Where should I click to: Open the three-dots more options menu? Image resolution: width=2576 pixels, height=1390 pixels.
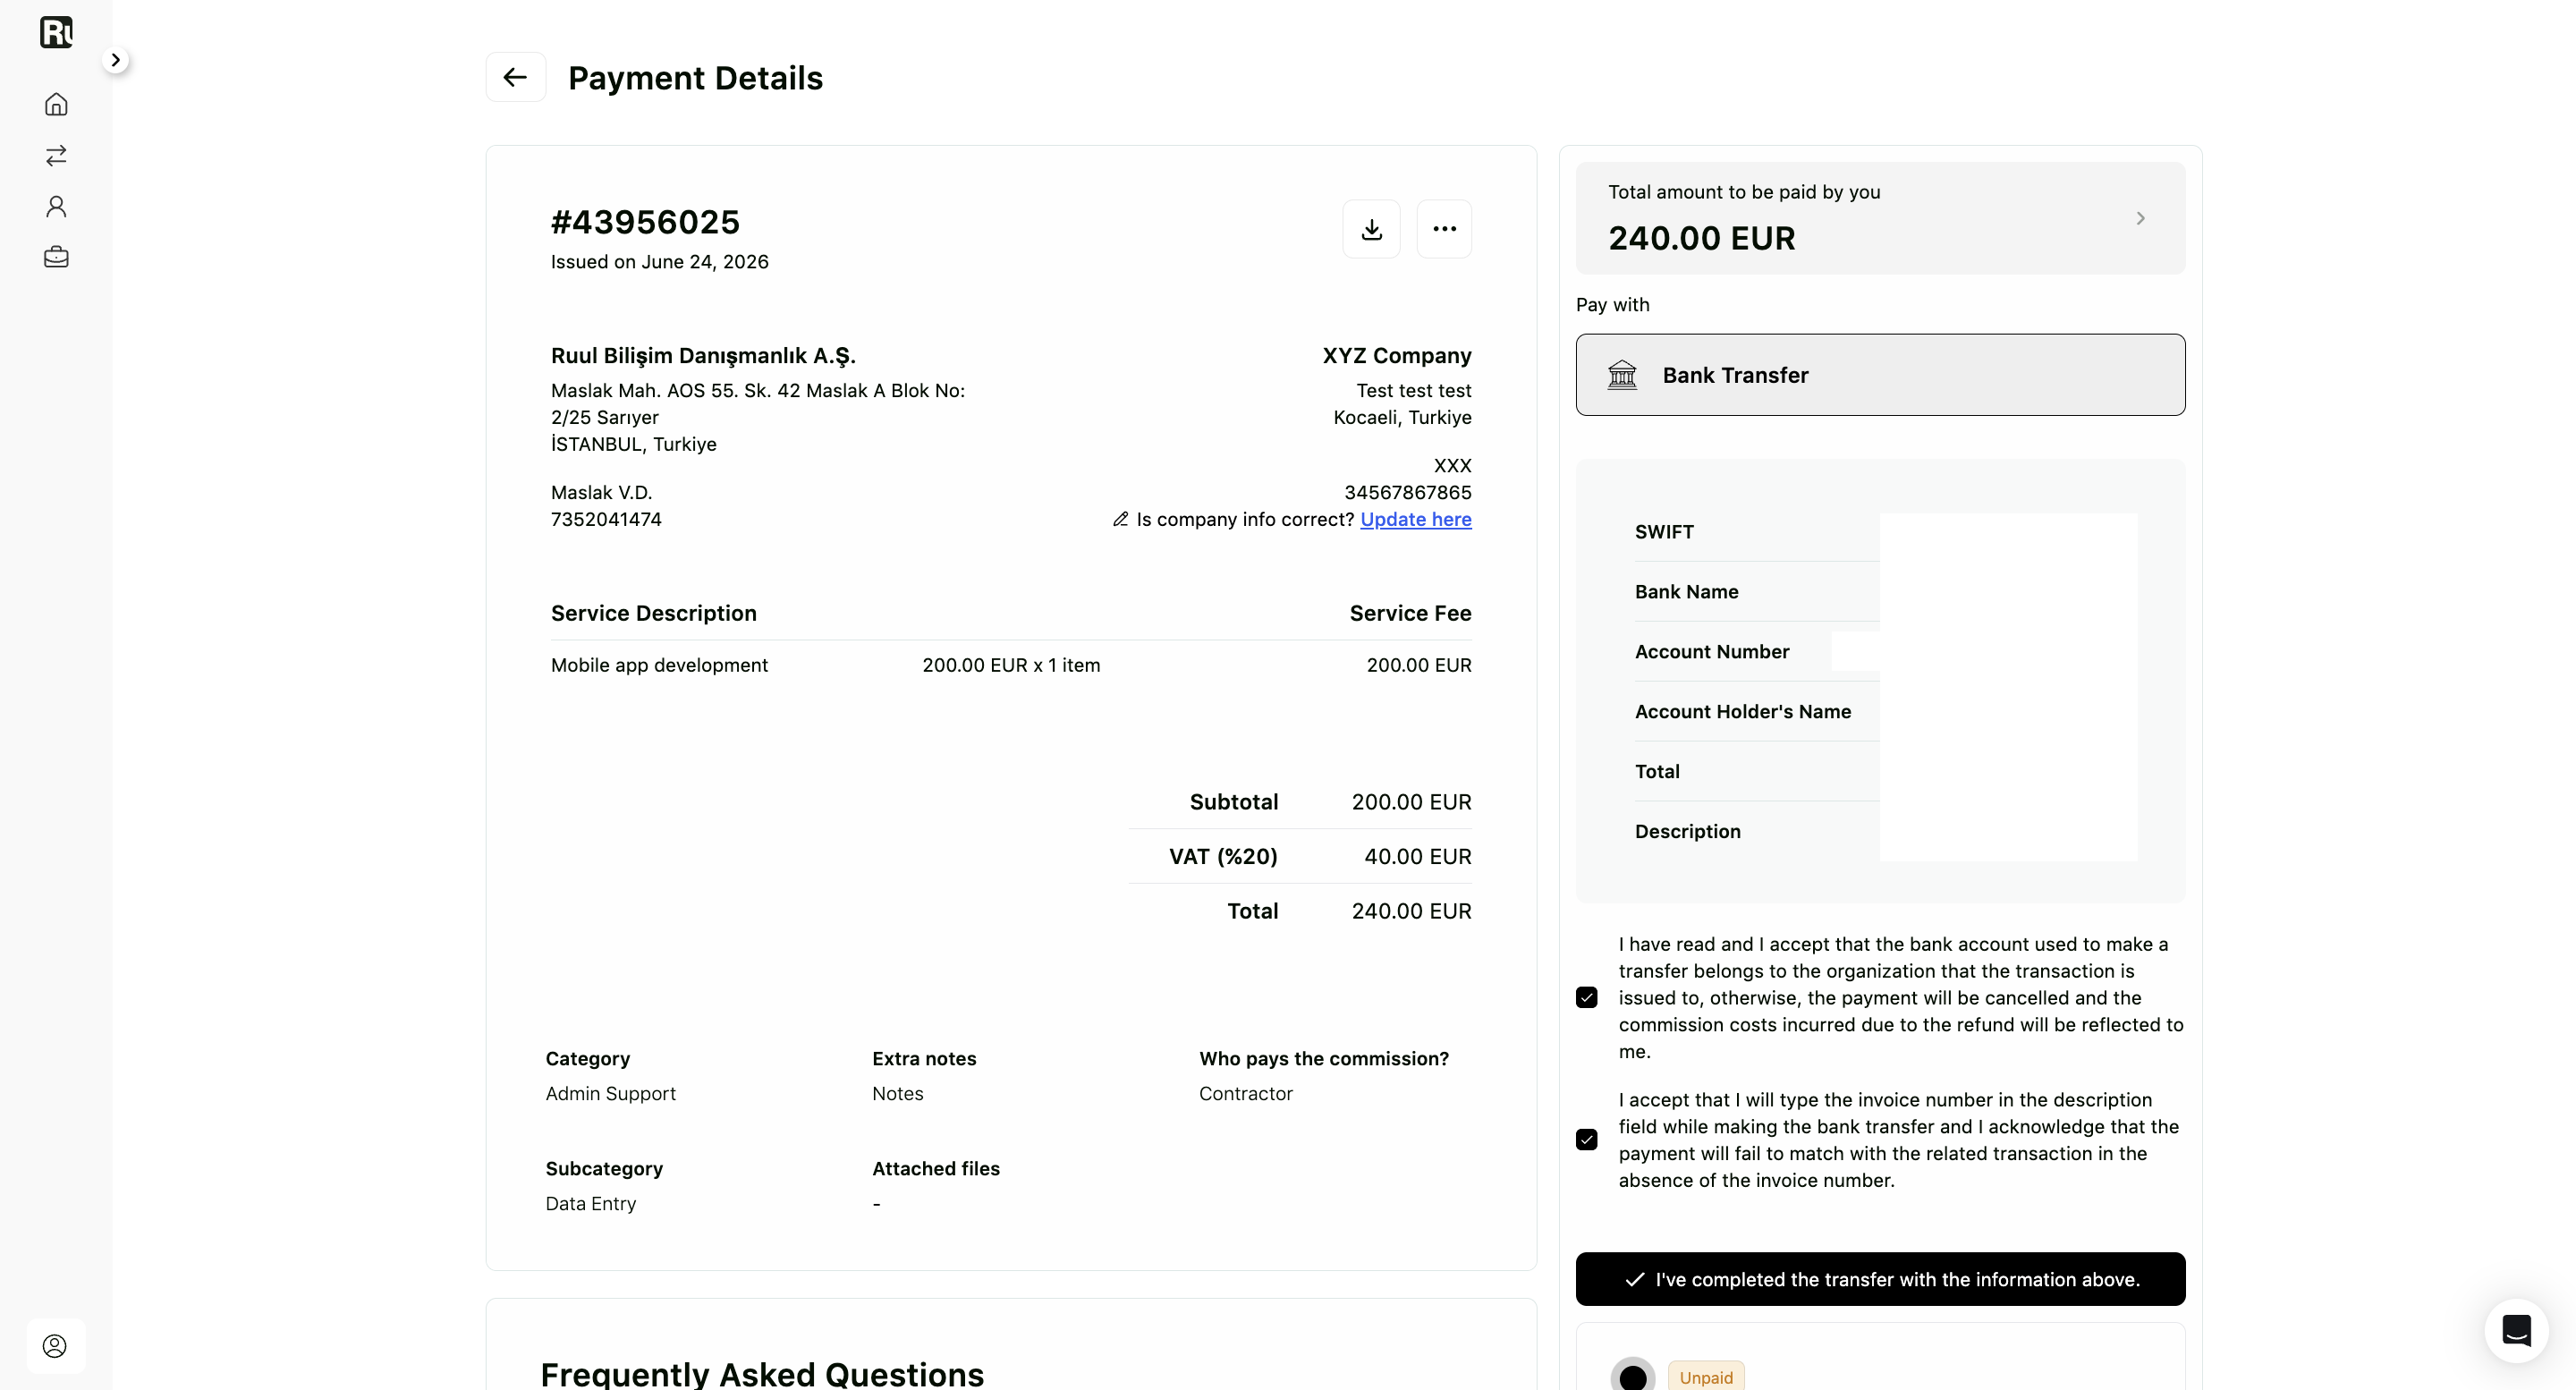point(1444,229)
